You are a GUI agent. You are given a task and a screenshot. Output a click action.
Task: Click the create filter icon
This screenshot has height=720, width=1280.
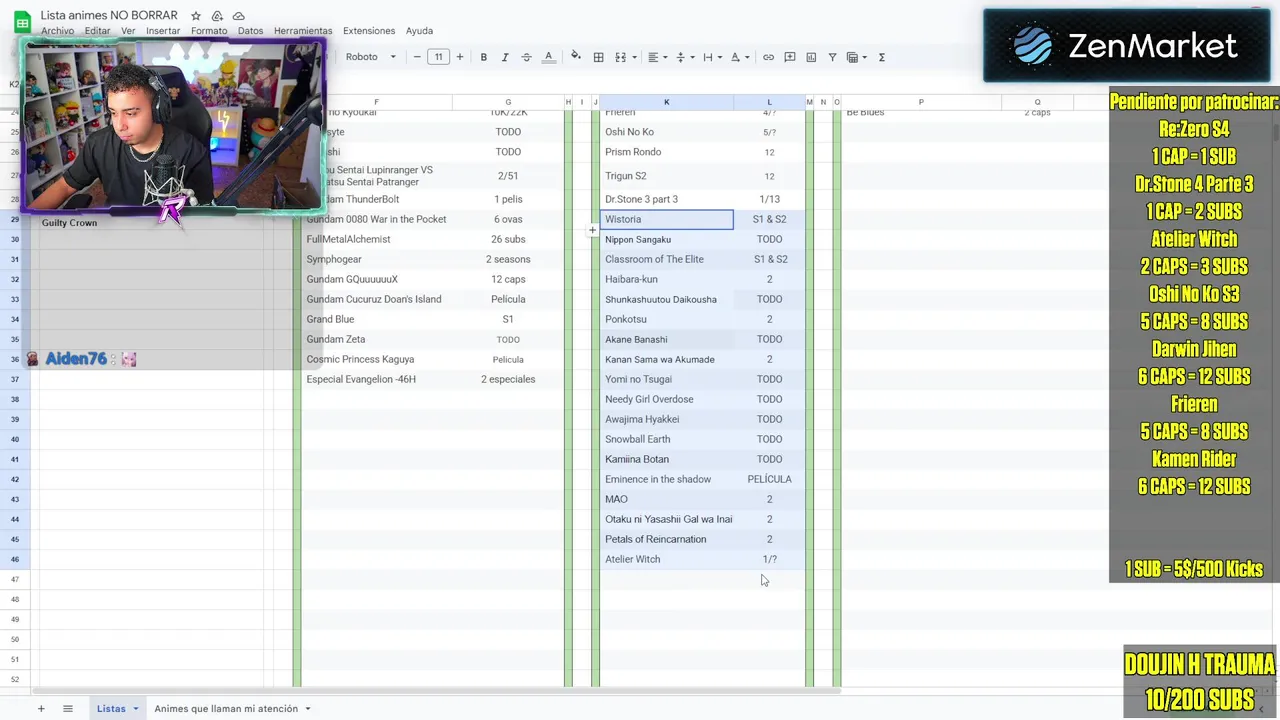(x=832, y=57)
